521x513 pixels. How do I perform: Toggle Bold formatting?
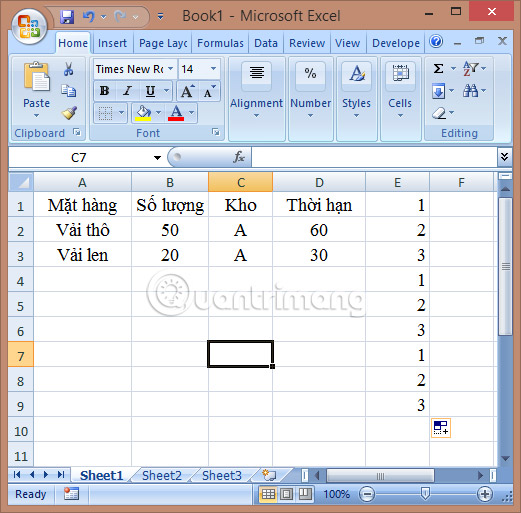pyautogui.click(x=104, y=91)
